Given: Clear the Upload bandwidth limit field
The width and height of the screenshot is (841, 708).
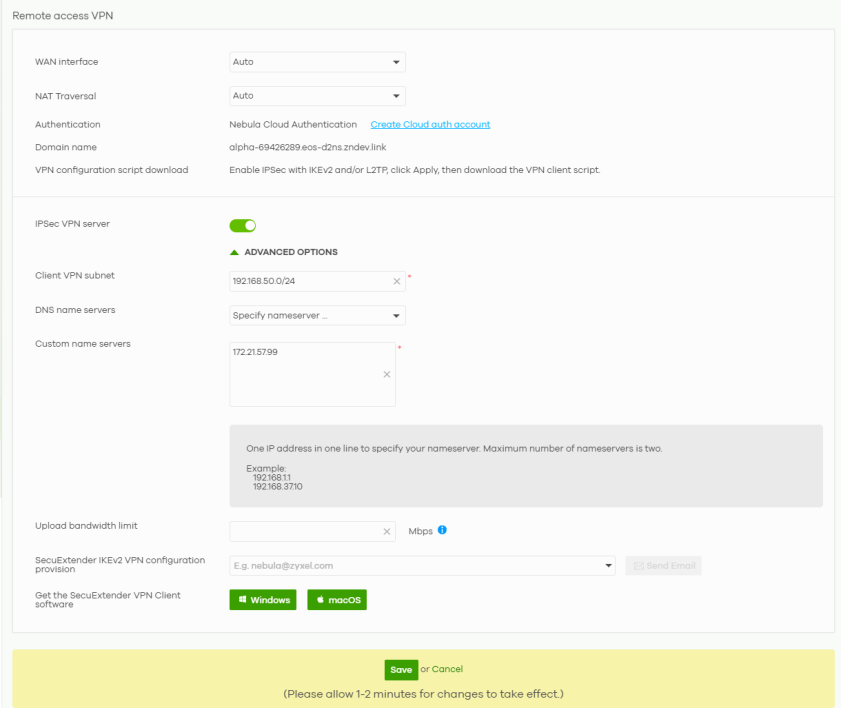Looking at the screenshot, I should point(387,531).
